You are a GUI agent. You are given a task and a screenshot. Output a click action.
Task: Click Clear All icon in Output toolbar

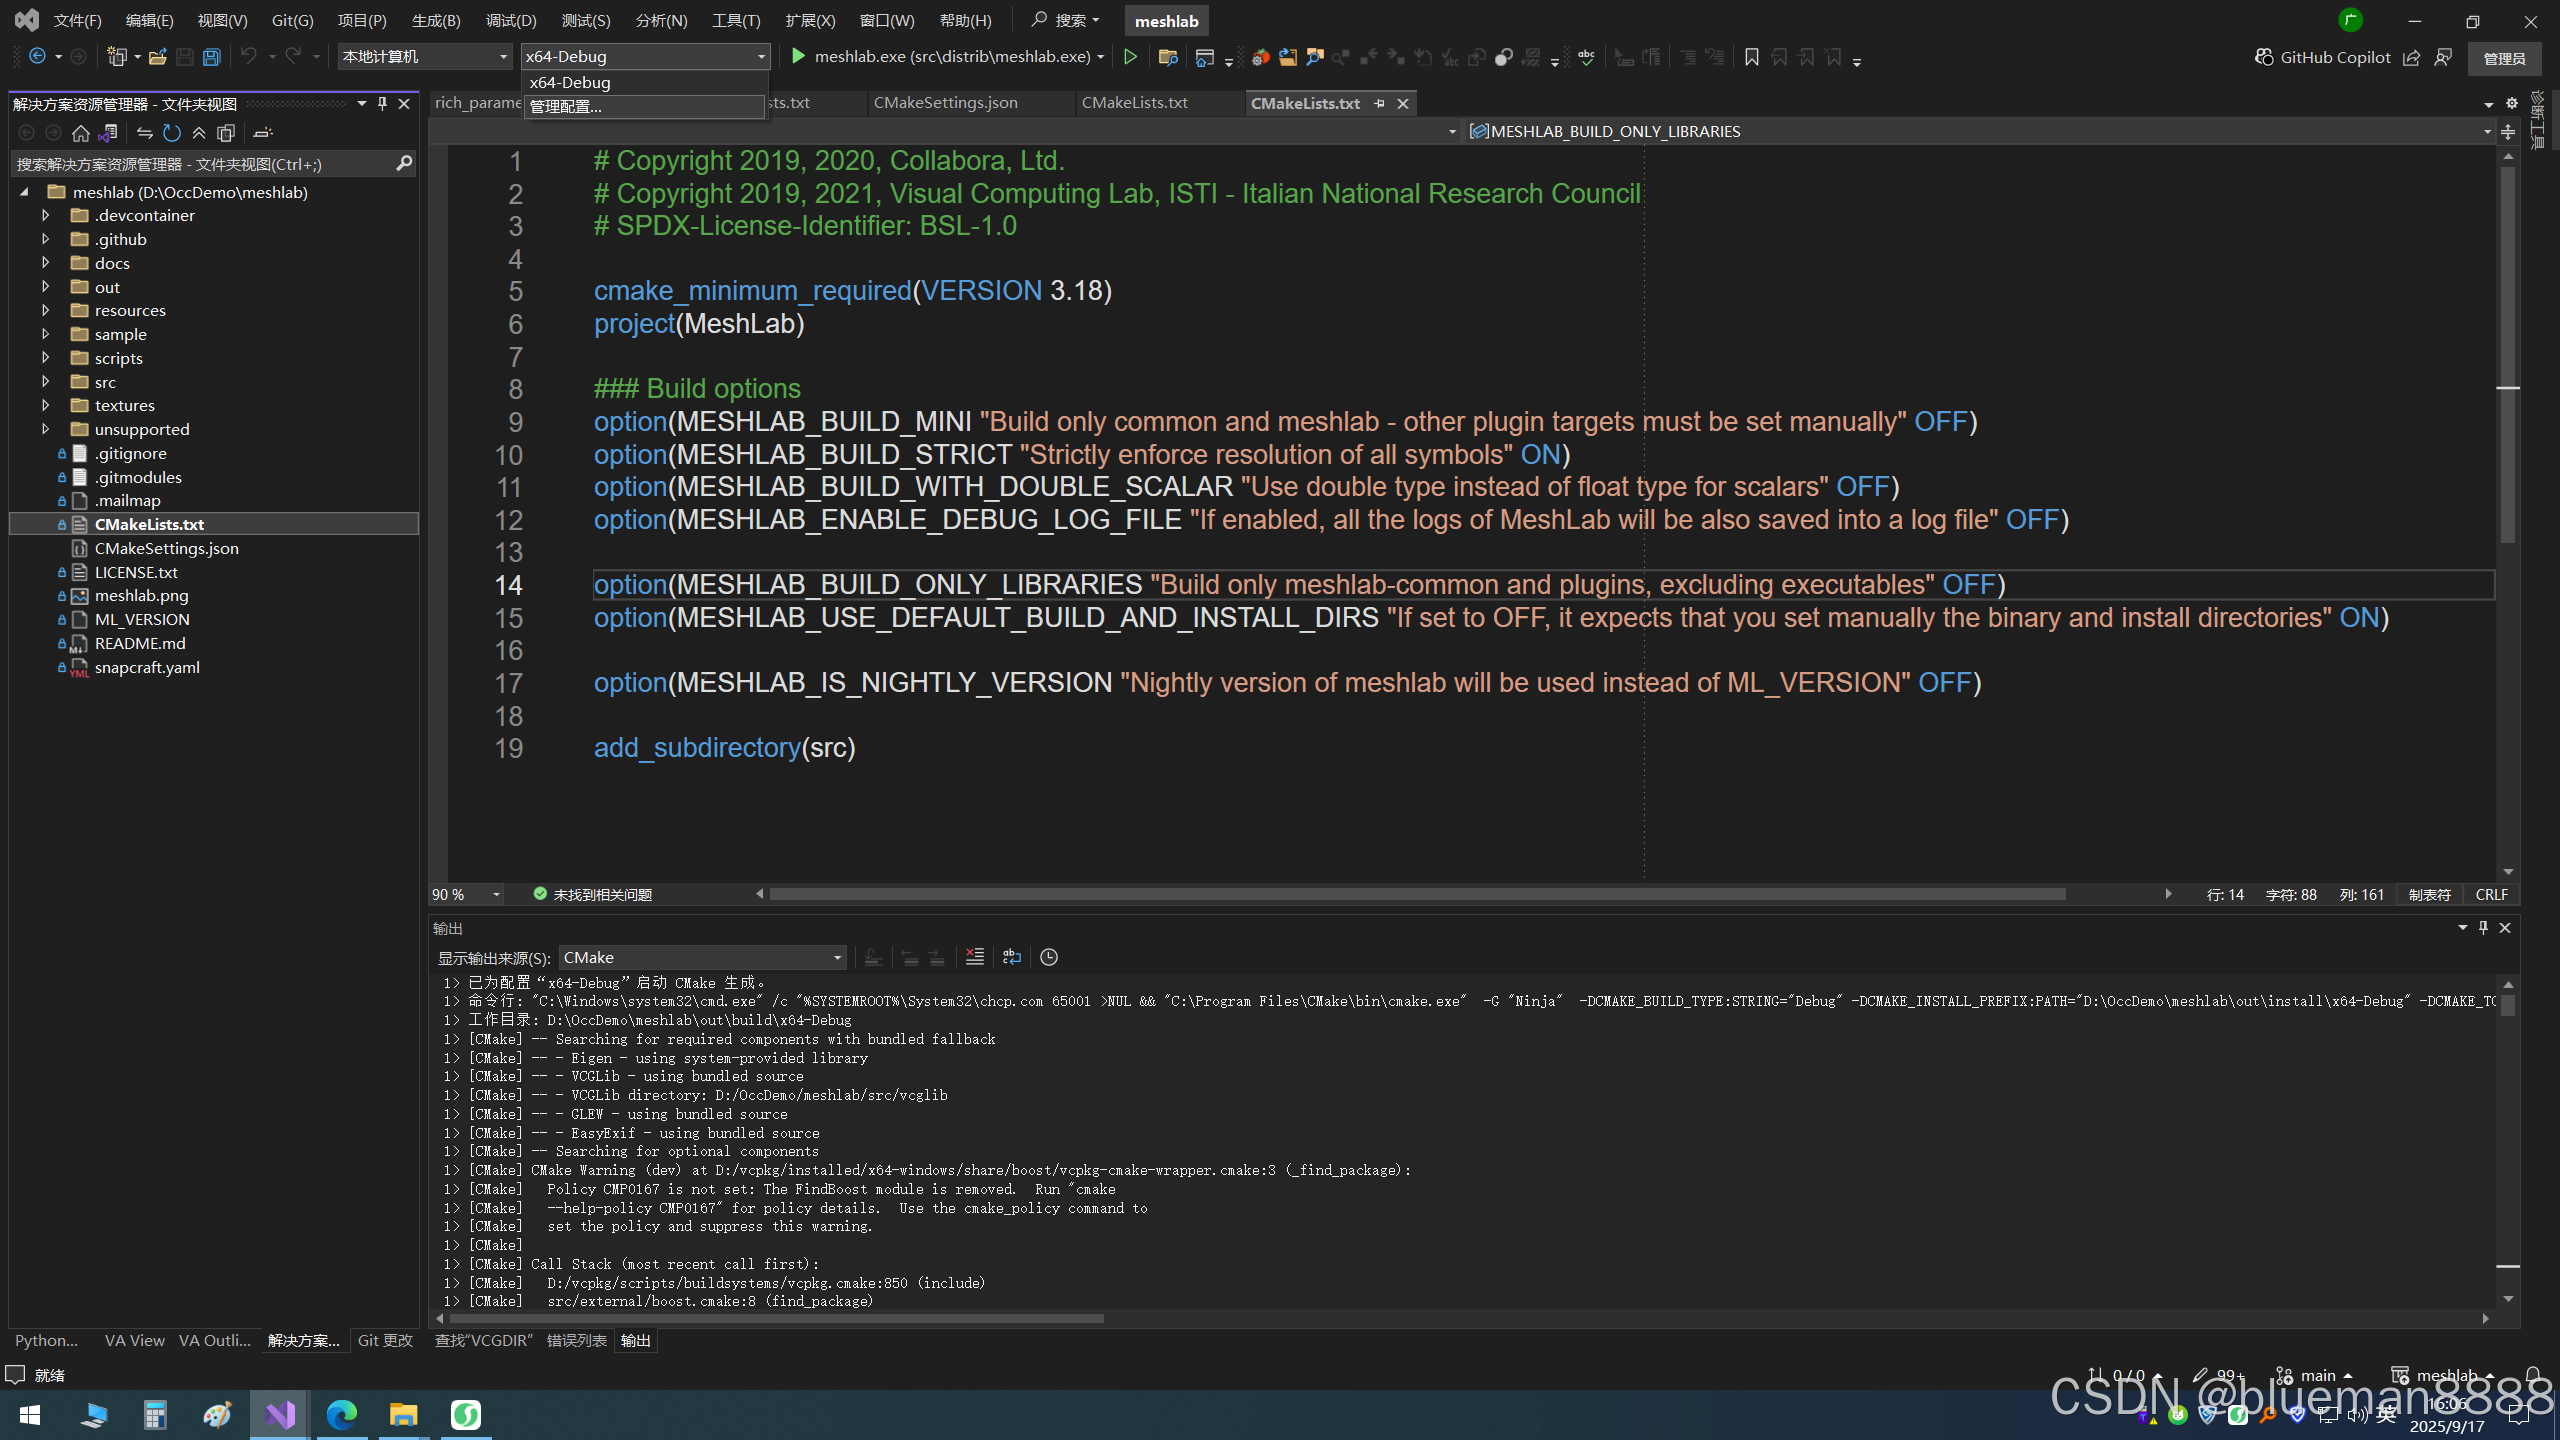pos(975,957)
